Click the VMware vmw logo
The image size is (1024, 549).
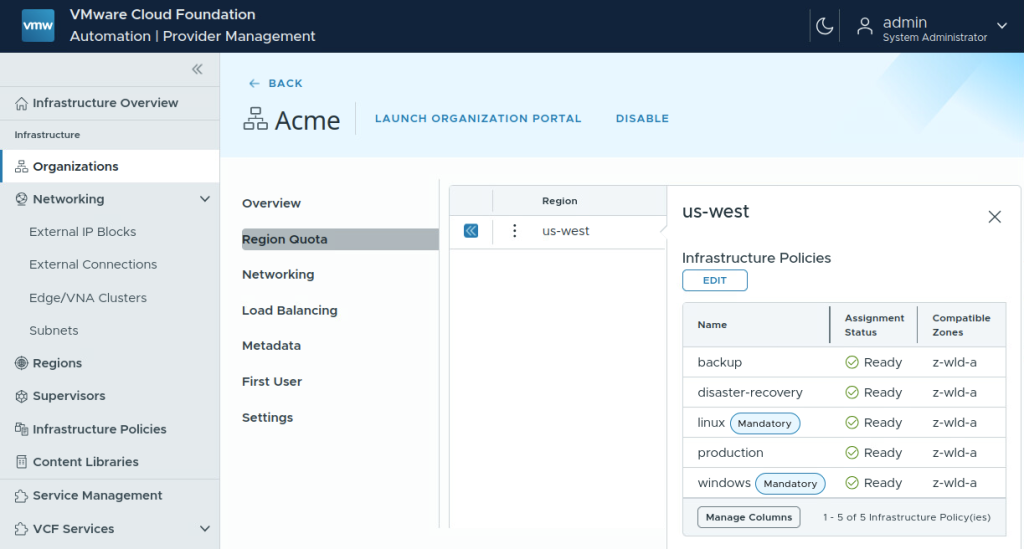pyautogui.click(x=38, y=26)
